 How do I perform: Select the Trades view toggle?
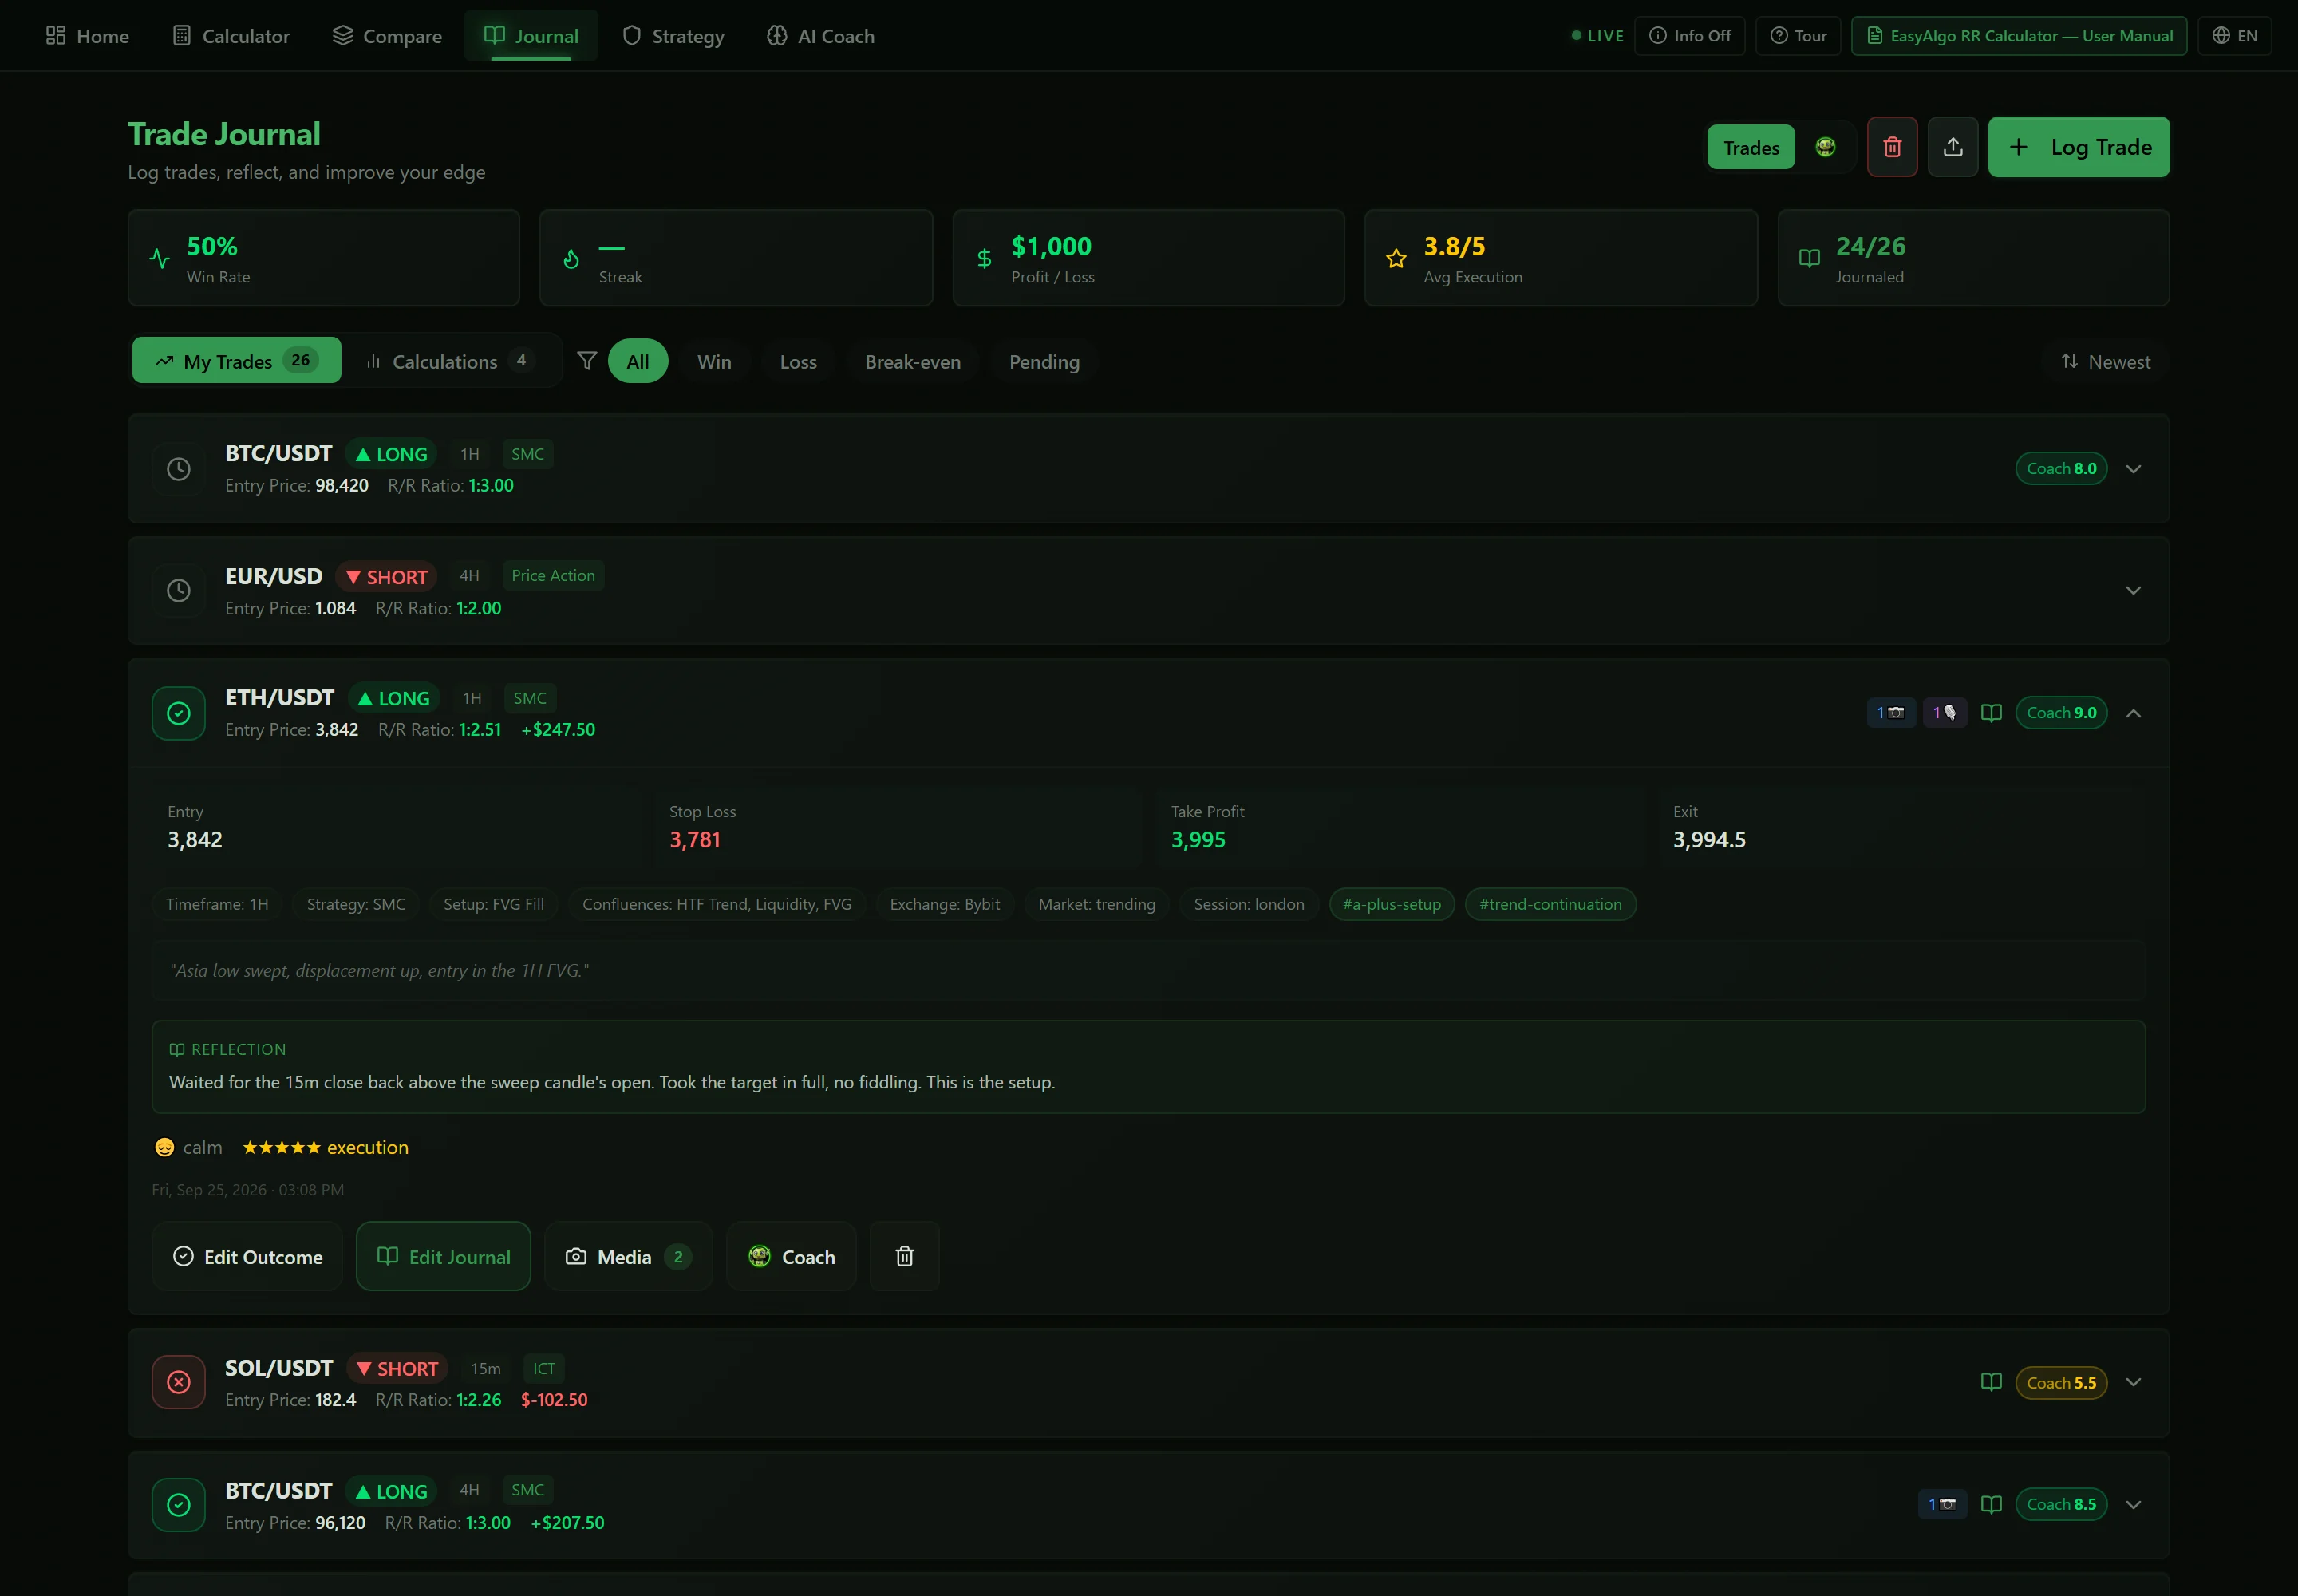click(x=1751, y=147)
